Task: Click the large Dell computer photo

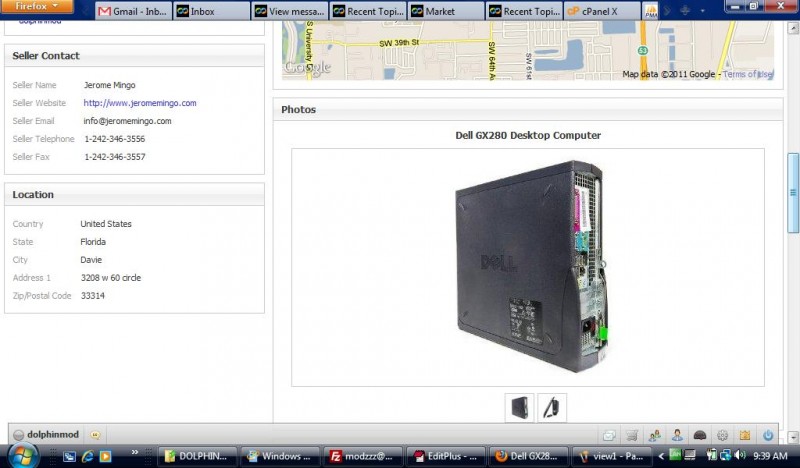Action: pos(531,266)
